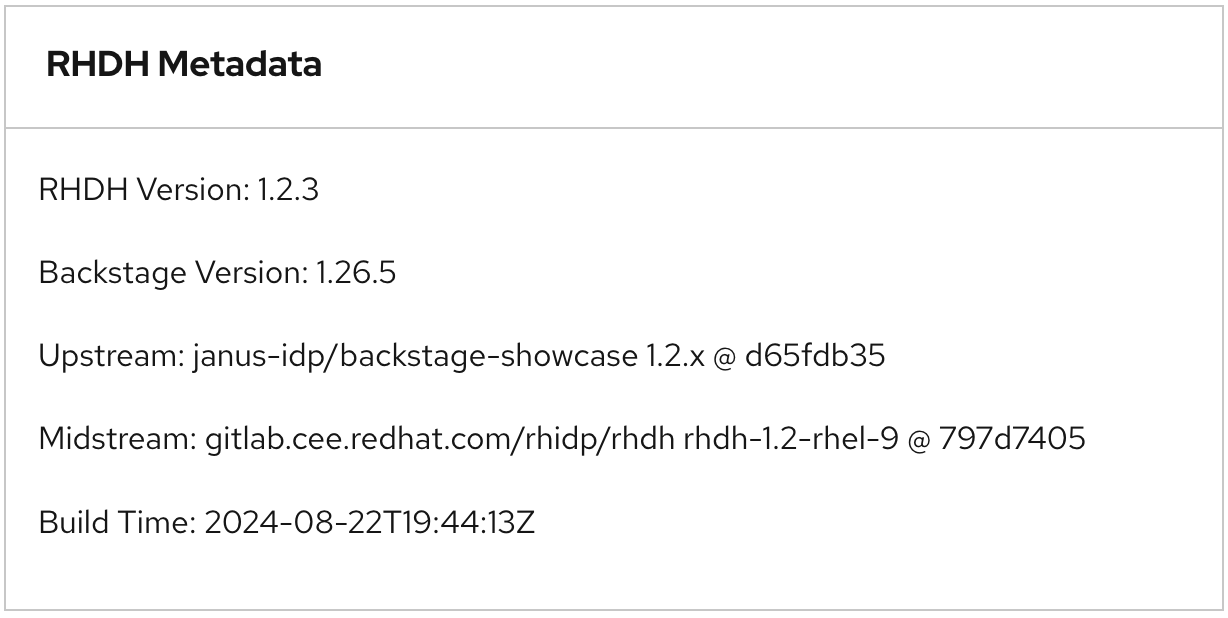
Task: Select the midstream commit hash 797d7405
Action: [1012, 438]
